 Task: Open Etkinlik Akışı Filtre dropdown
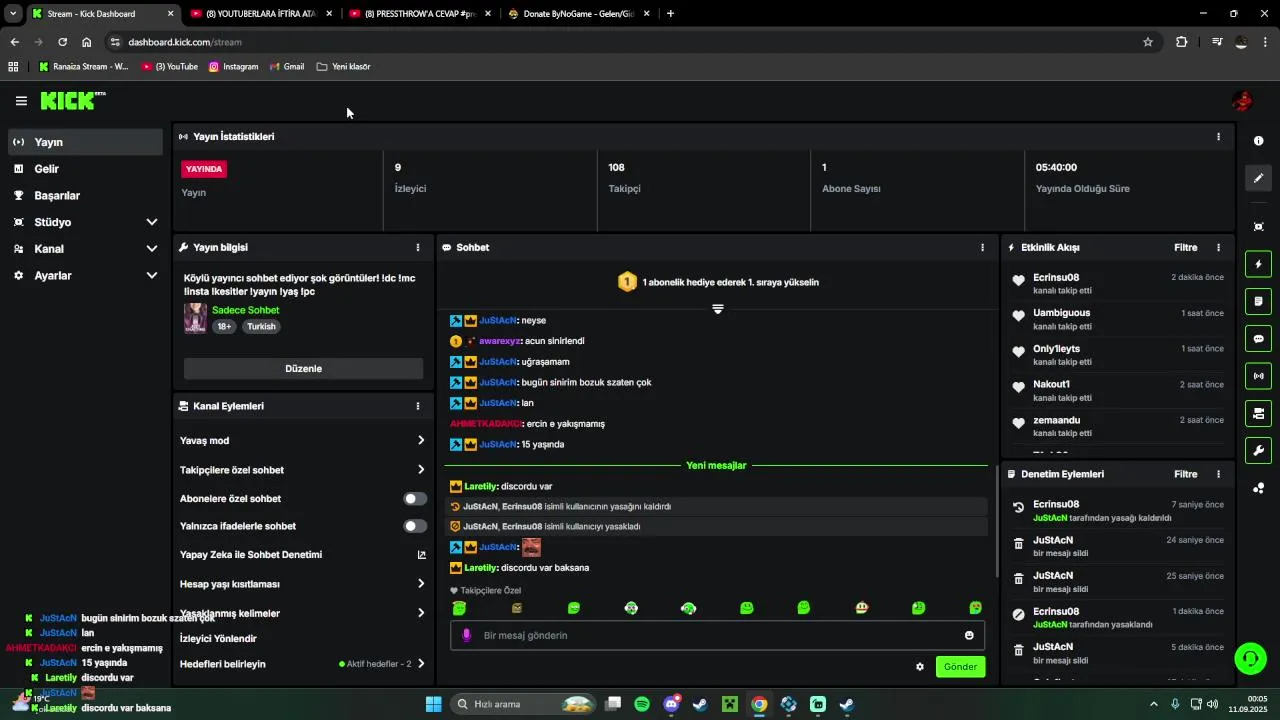pos(1185,247)
